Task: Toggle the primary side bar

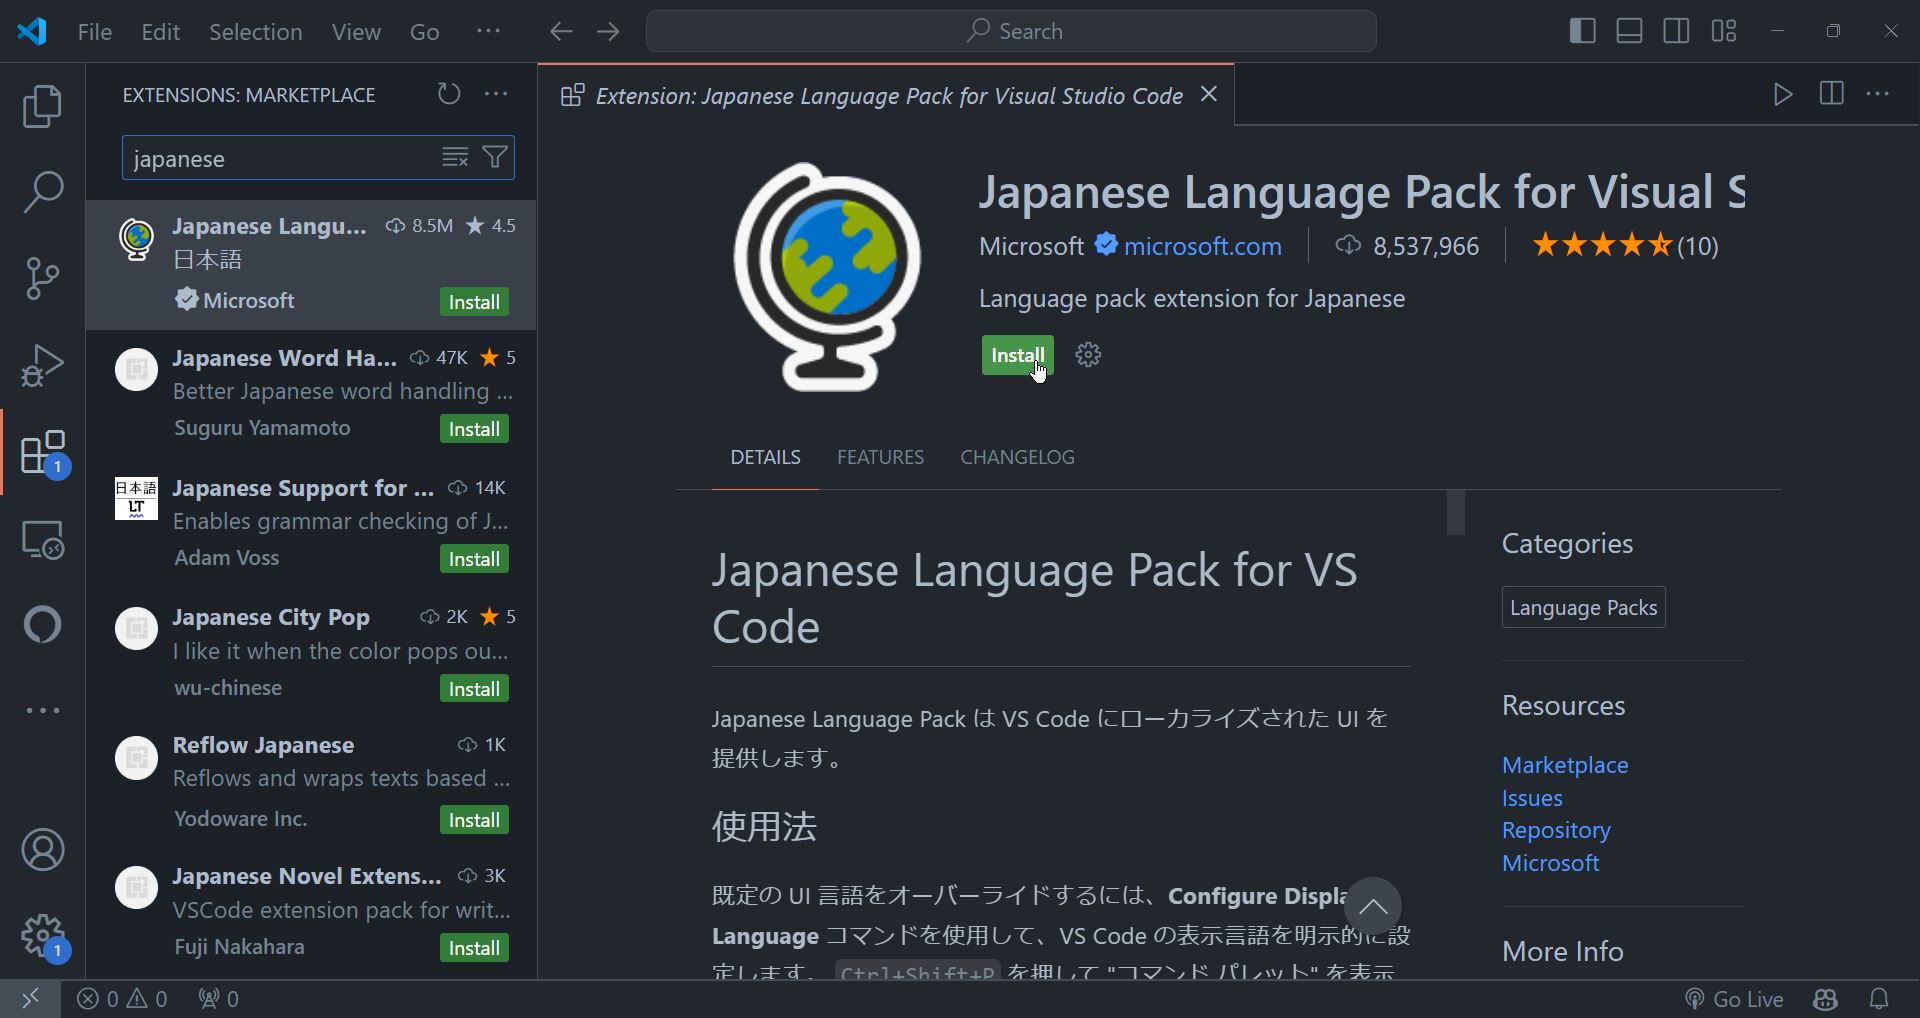Action: click(x=1582, y=31)
